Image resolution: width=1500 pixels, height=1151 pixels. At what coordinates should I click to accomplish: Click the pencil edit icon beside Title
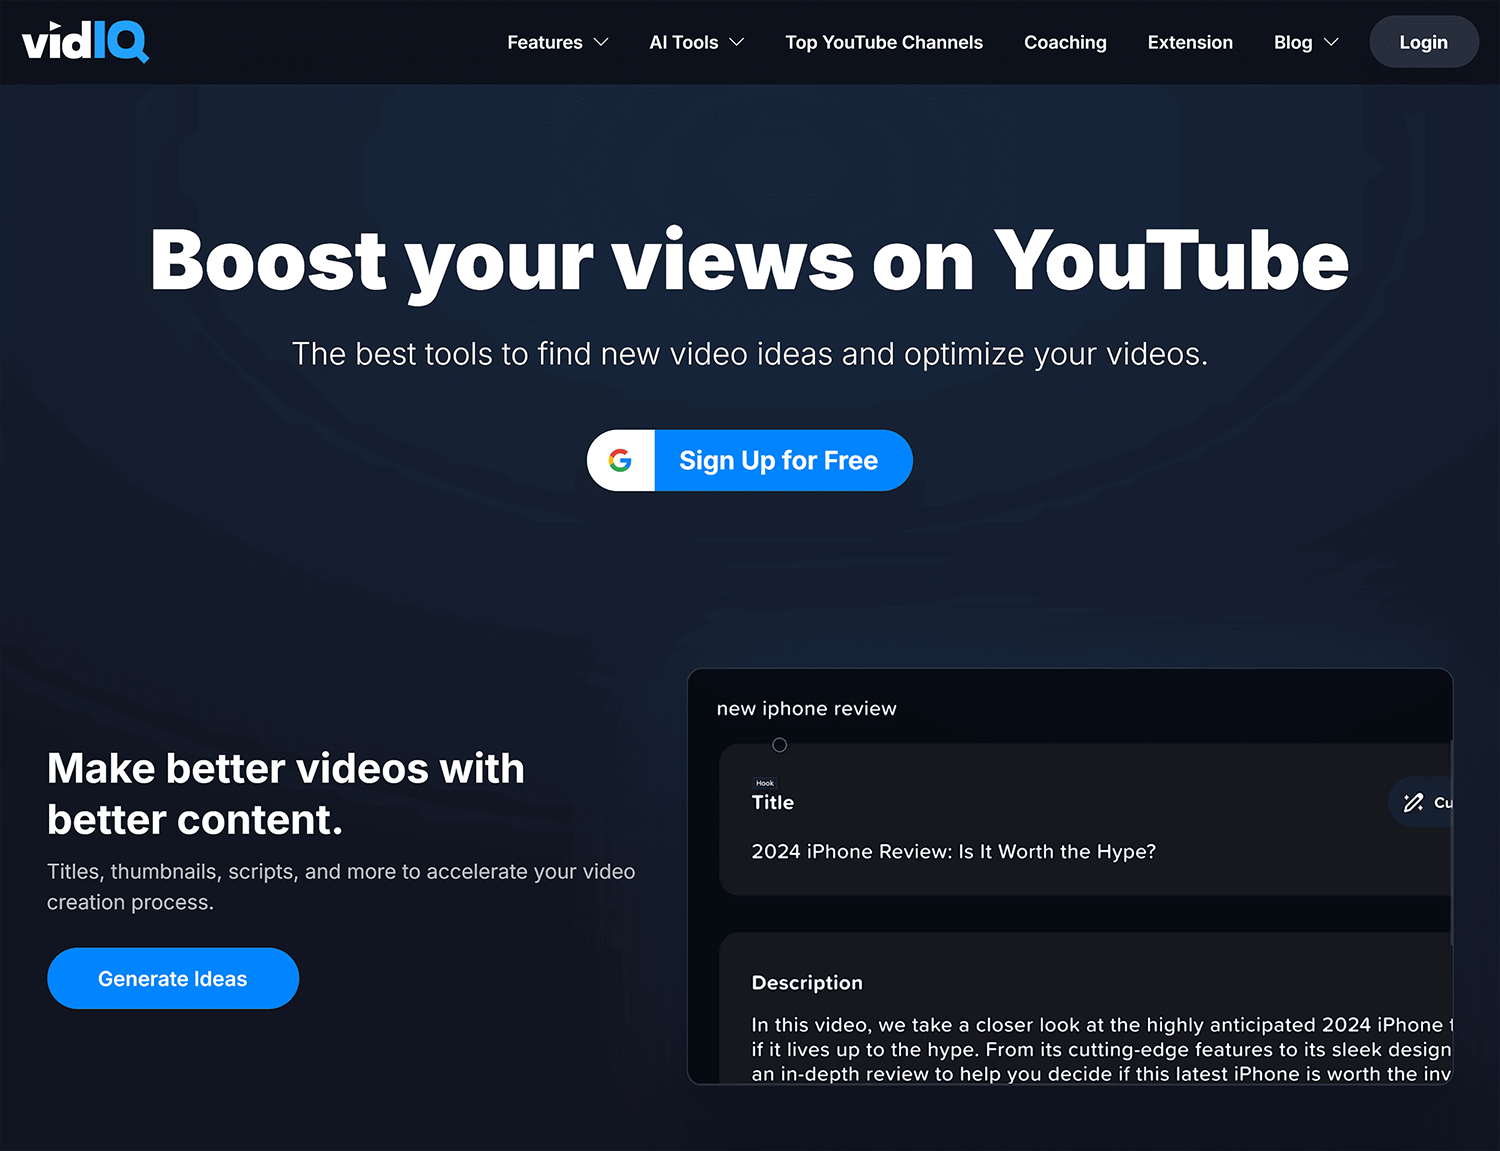[1413, 802]
